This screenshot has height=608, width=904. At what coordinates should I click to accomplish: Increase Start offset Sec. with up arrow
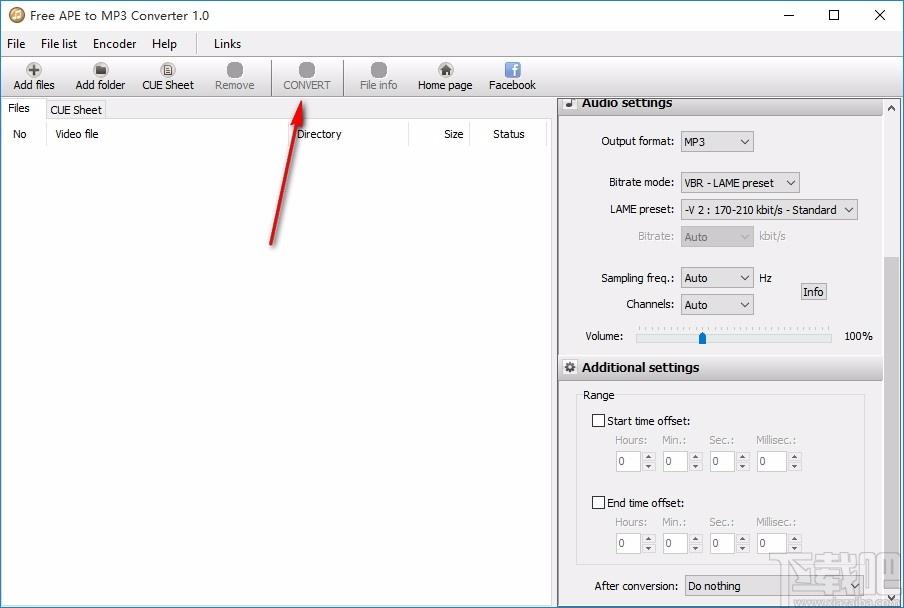pyautogui.click(x=743, y=456)
